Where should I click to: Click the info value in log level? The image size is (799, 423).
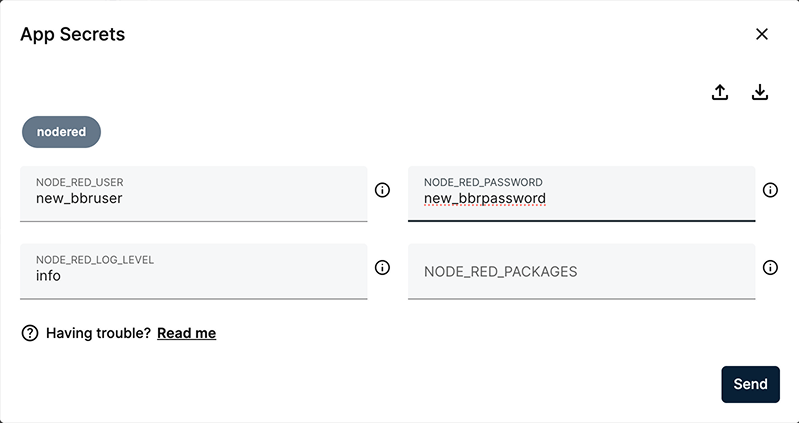48,275
